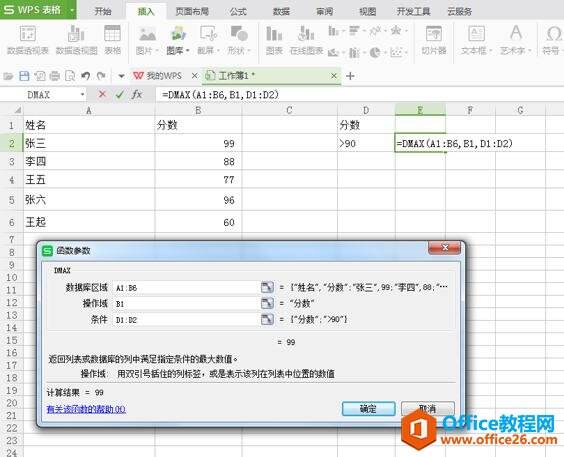The width and height of the screenshot is (564, 457).
Task: Close the 工作簿1 document tab
Action: [334, 76]
